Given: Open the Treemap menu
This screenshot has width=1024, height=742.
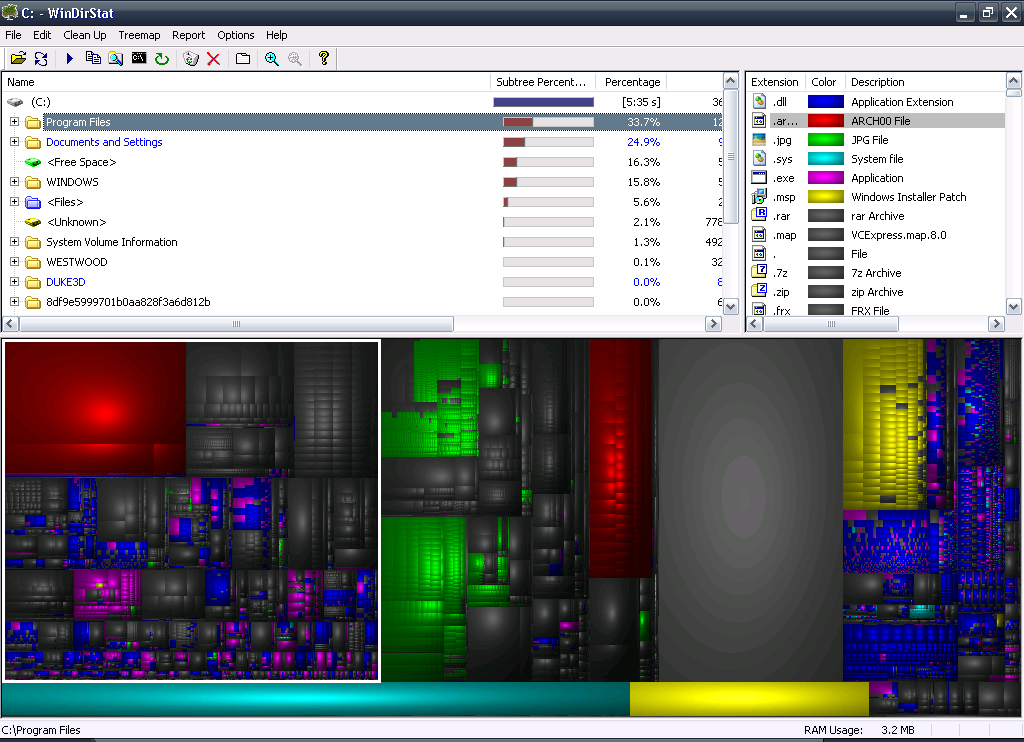Looking at the screenshot, I should [x=139, y=35].
